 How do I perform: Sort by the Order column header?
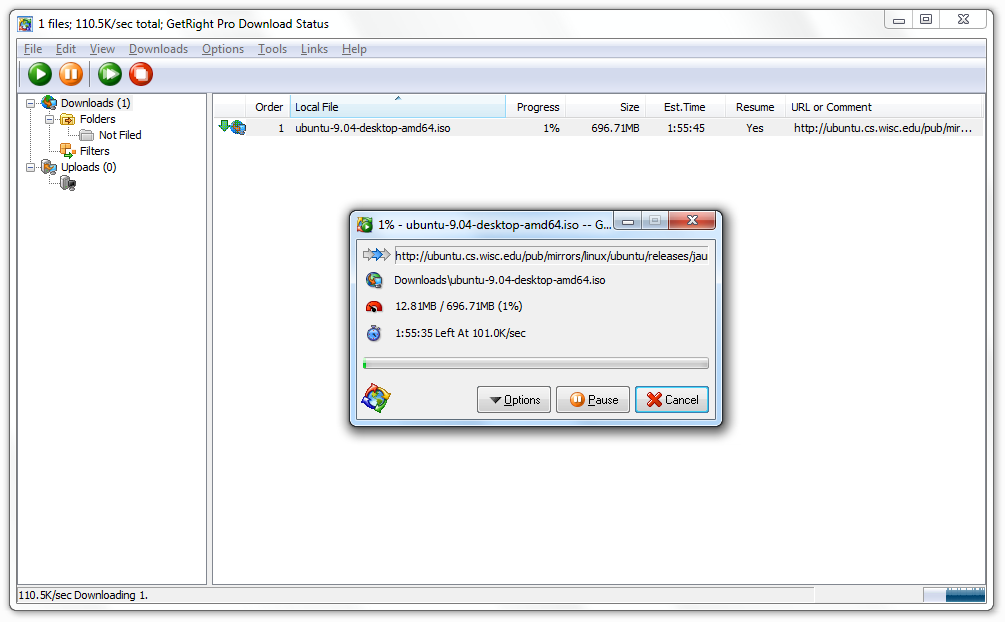point(268,107)
